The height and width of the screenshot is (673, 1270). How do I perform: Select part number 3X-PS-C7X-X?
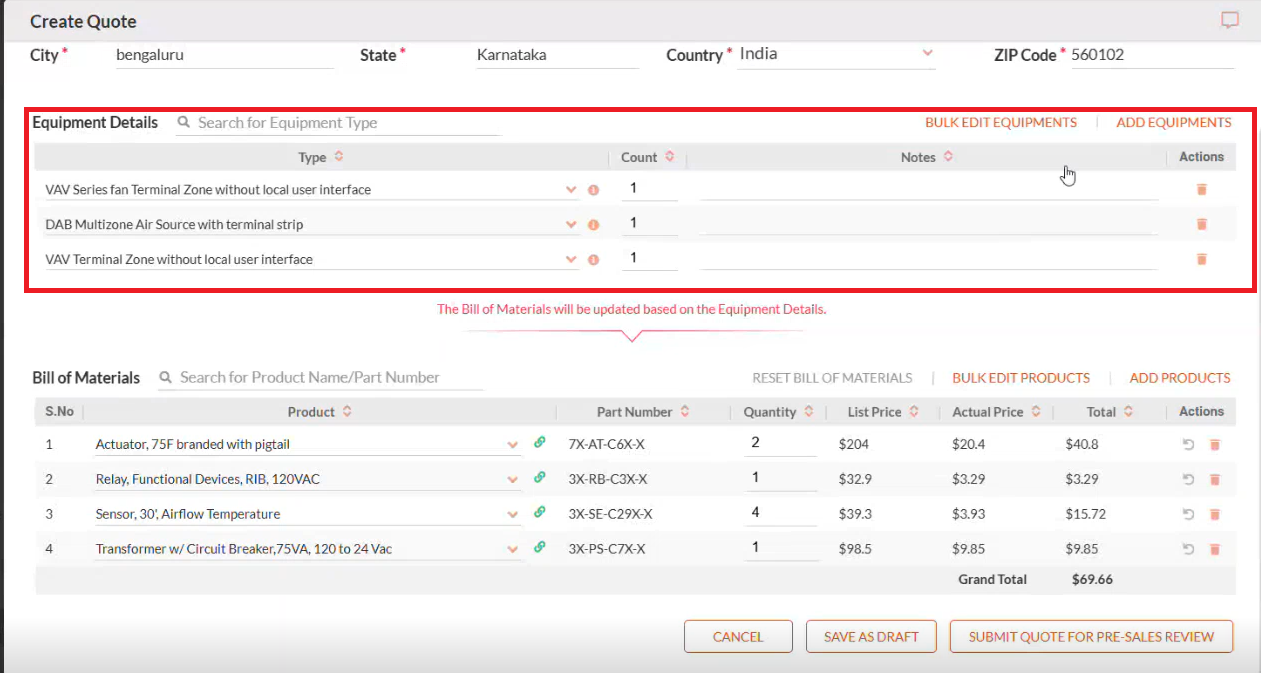607,549
